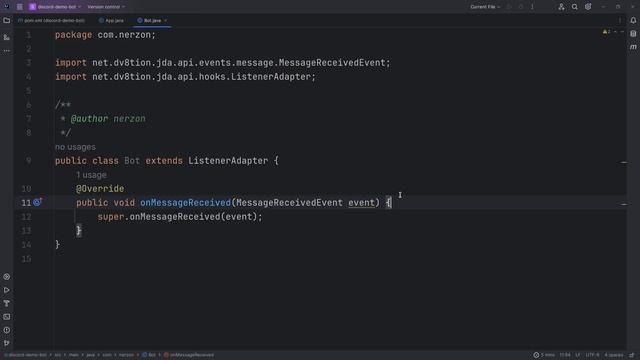Click the warnings indicator in editor corner
Screen dimensions: 640x360
607,32
